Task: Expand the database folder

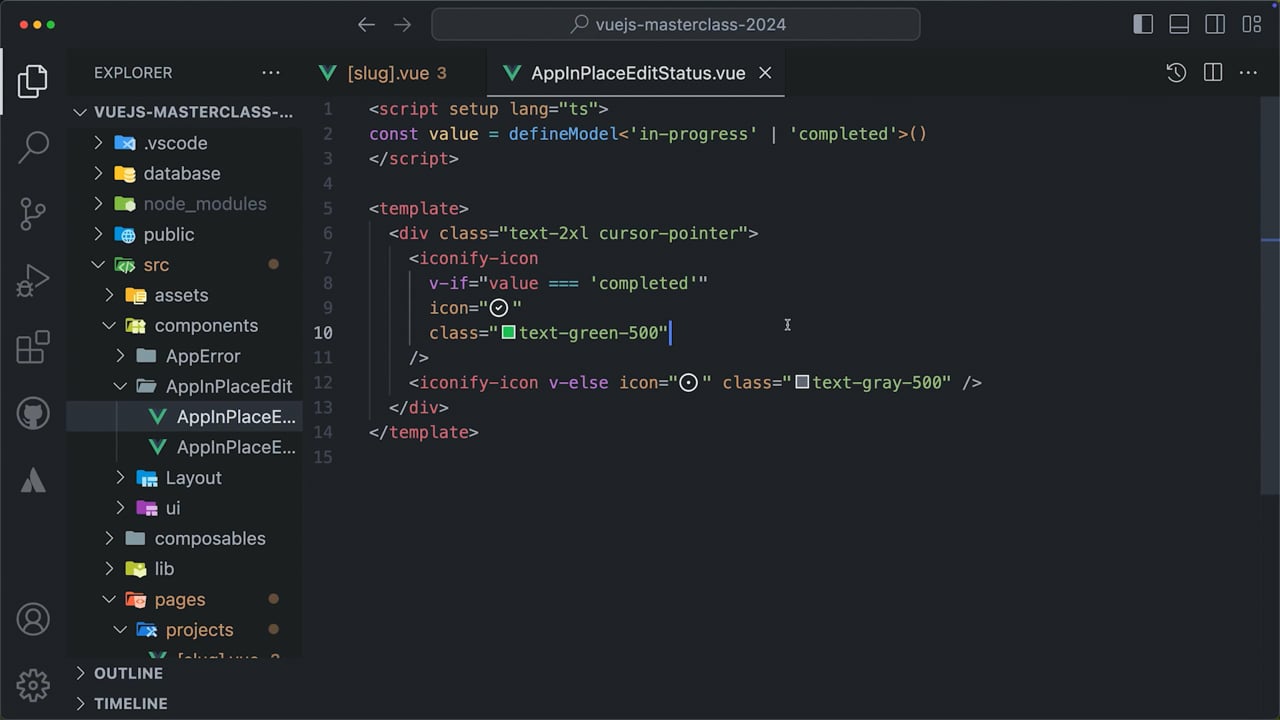Action: click(185, 173)
